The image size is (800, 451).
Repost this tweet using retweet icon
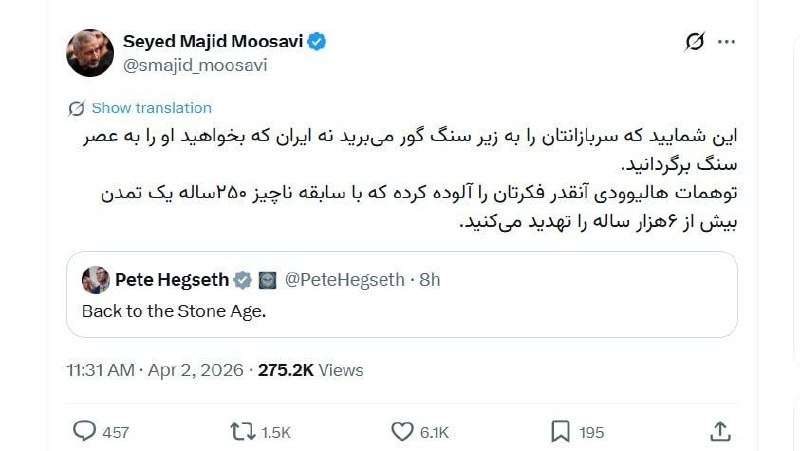coord(243,431)
